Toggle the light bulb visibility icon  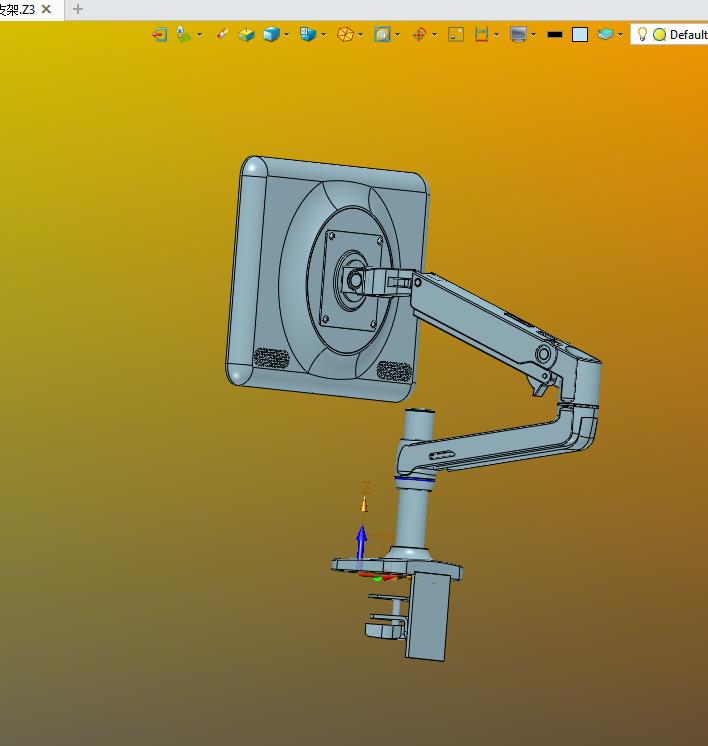[642, 34]
